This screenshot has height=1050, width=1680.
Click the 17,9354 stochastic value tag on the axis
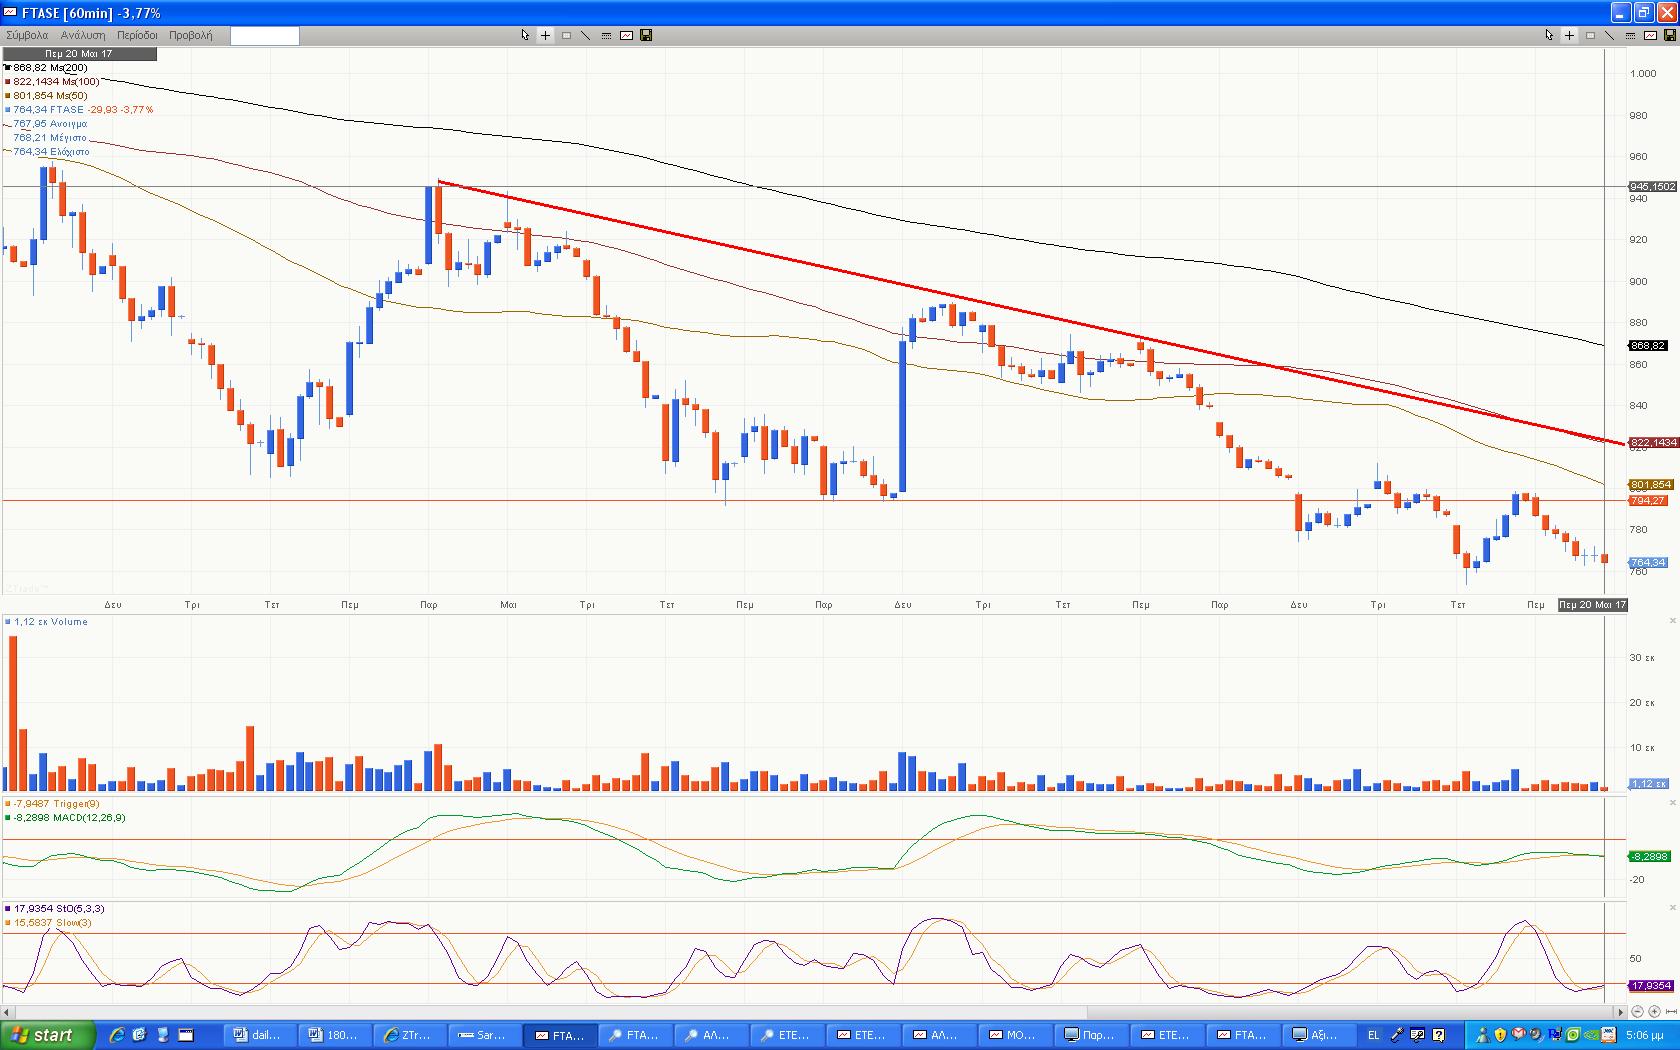pyautogui.click(x=1652, y=986)
